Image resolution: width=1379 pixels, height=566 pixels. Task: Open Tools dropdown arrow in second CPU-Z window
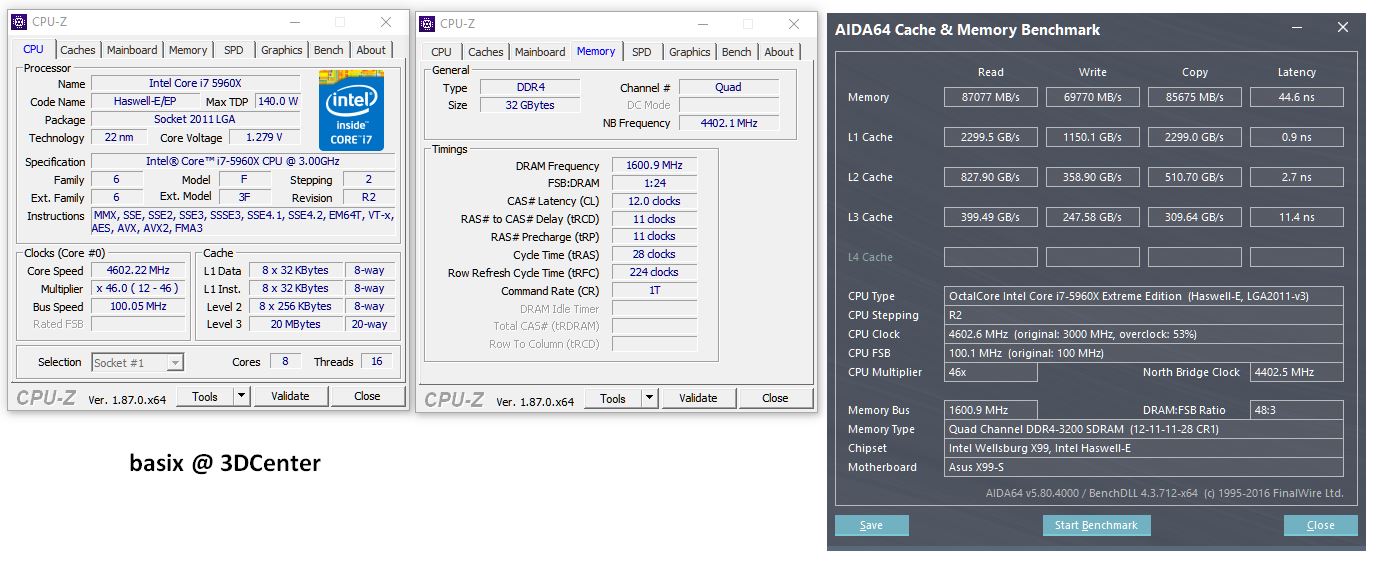click(x=649, y=398)
